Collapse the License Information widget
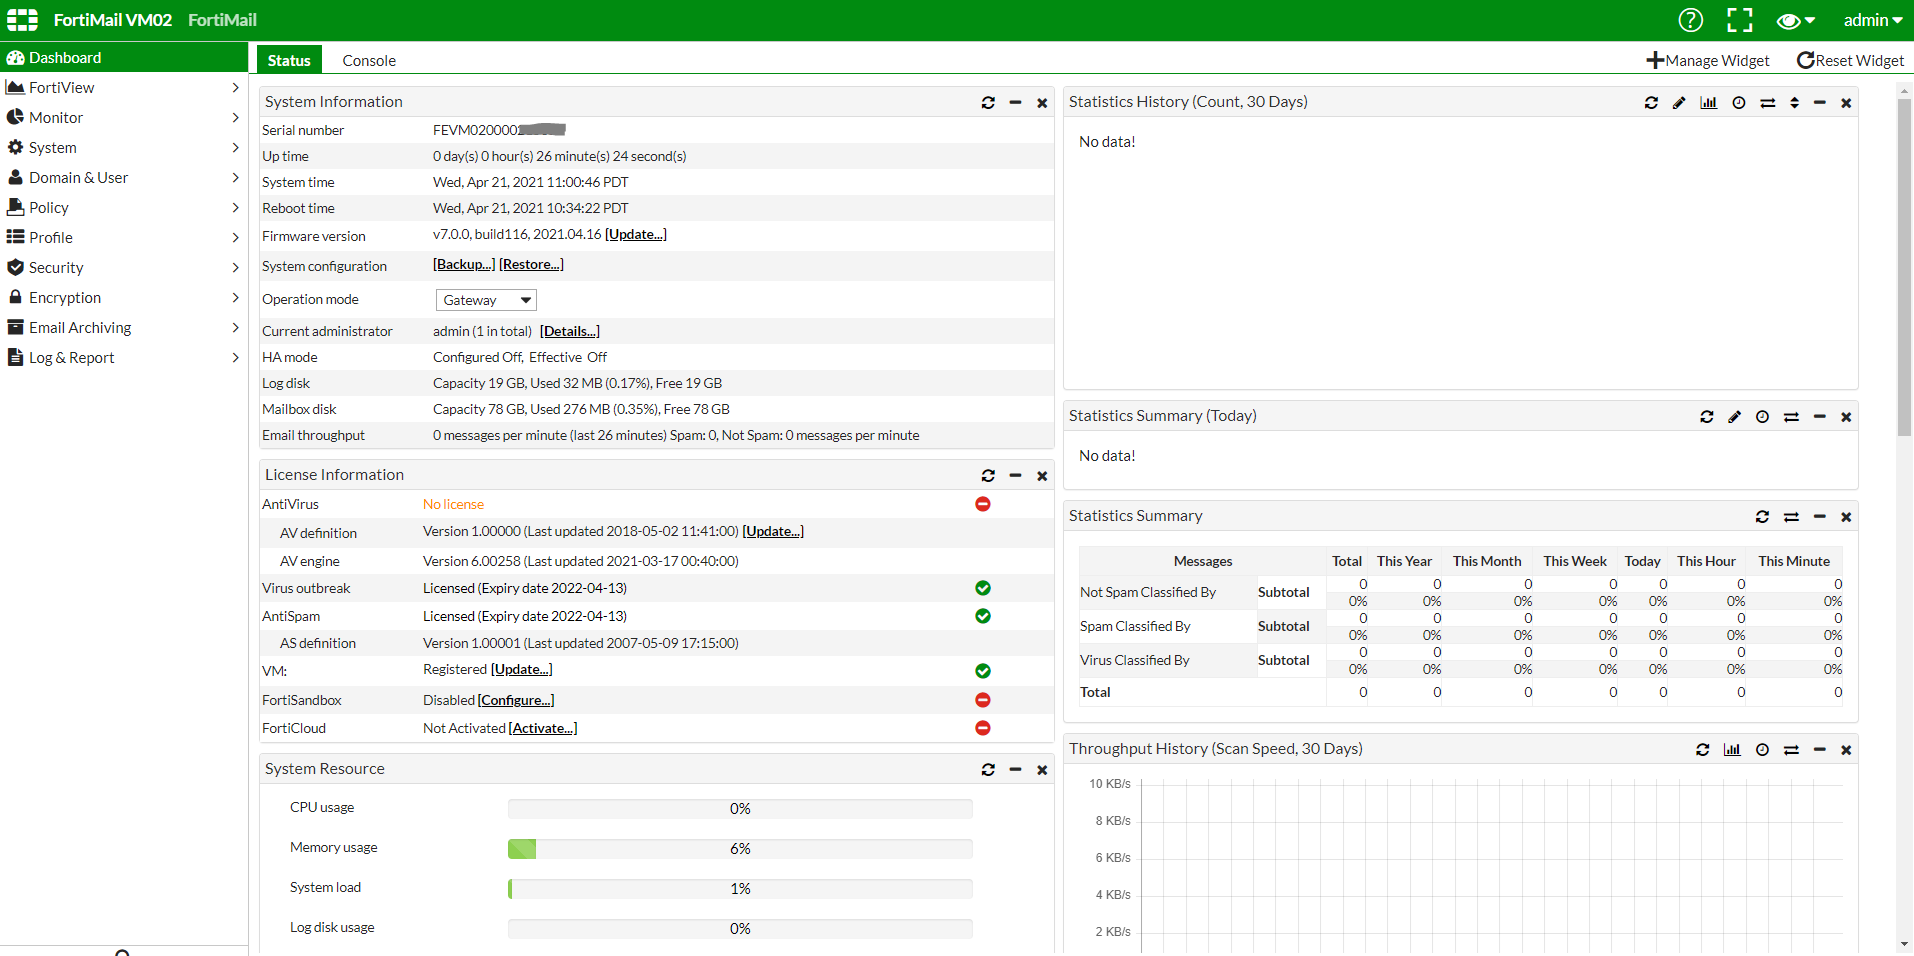This screenshot has width=1914, height=956. pos(1015,476)
